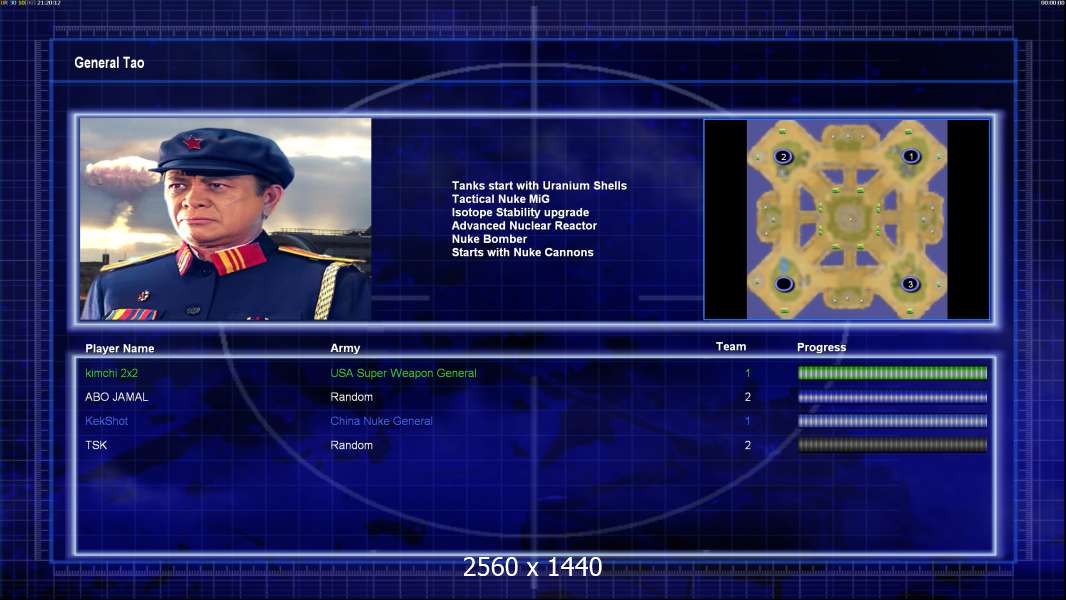The height and width of the screenshot is (600, 1066).
Task: Click ABO JAMAL's 'Random' army entry
Action: [351, 397]
